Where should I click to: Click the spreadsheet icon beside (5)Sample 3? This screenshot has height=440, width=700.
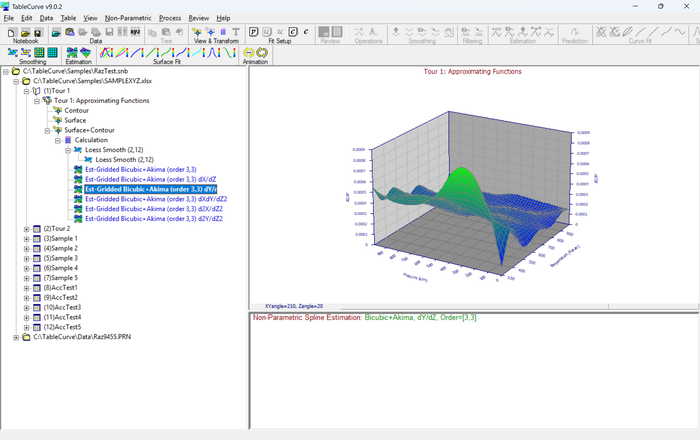pos(37,258)
